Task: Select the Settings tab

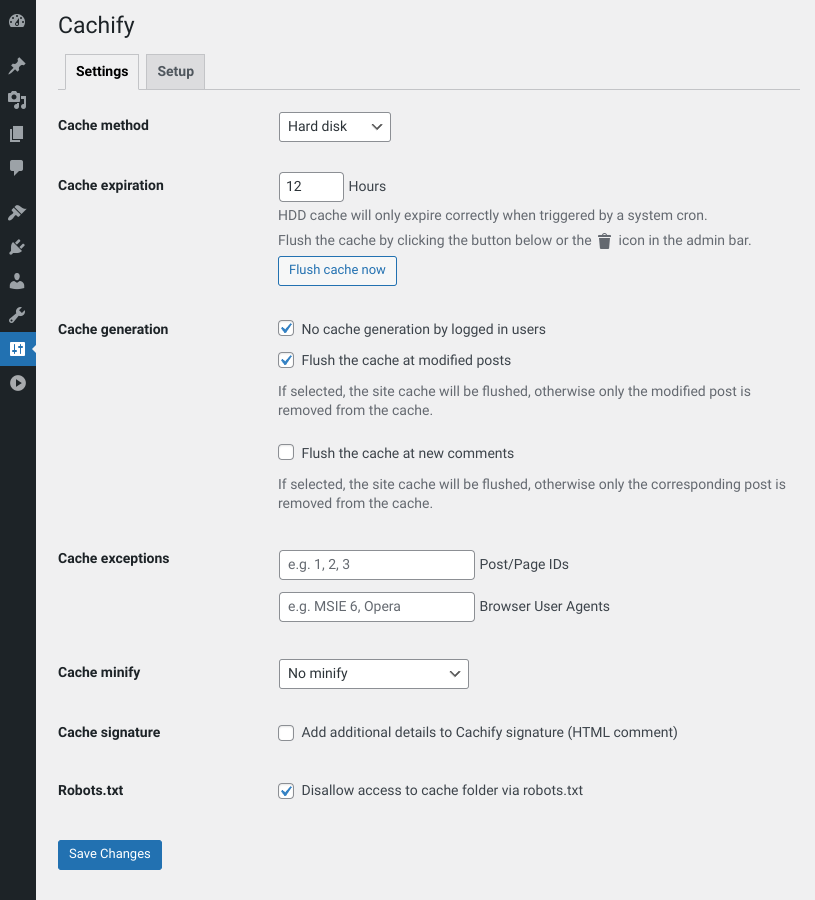Action: click(101, 71)
